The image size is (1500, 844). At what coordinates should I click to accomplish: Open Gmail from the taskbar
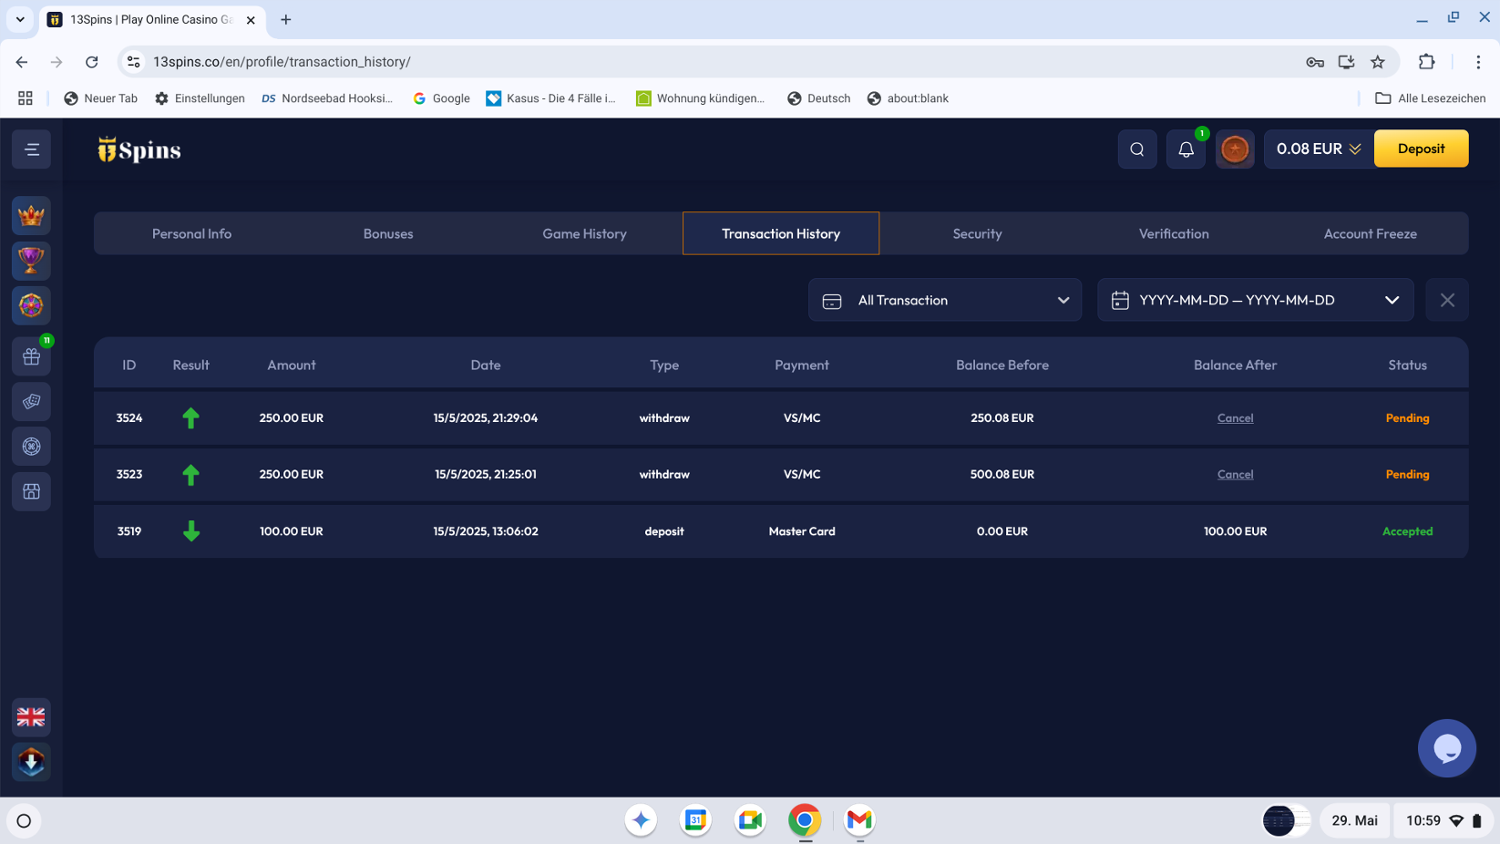pos(859,820)
